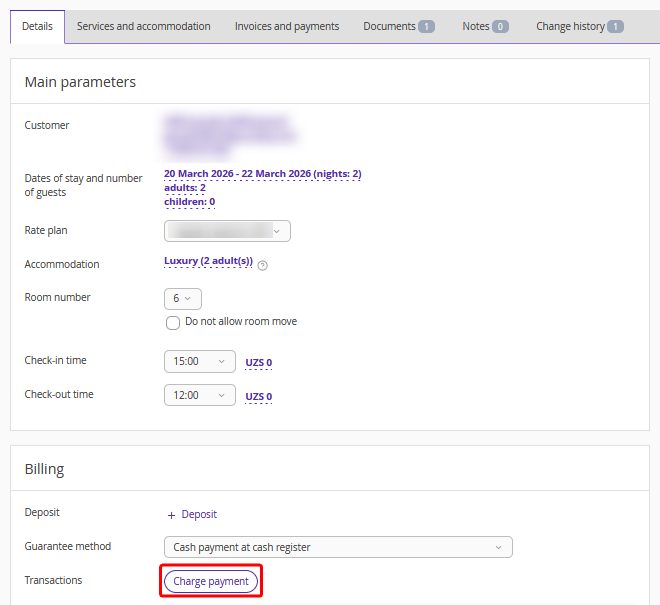The width and height of the screenshot is (660, 605).
Task: Open the Check-in time 15:00 dropdown
Action: pyautogui.click(x=199, y=361)
